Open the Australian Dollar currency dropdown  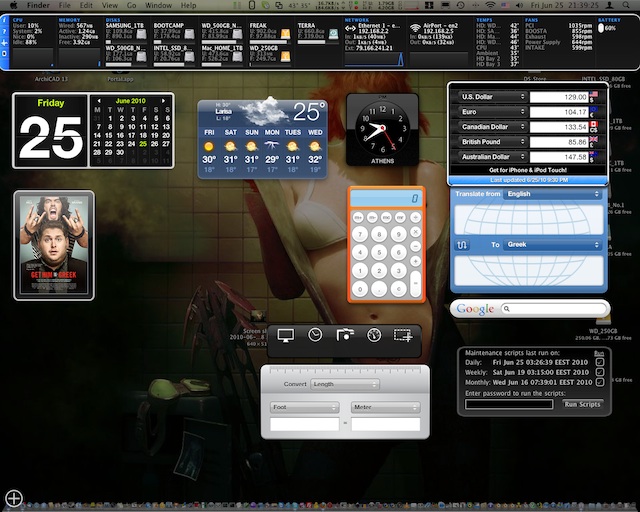point(492,157)
